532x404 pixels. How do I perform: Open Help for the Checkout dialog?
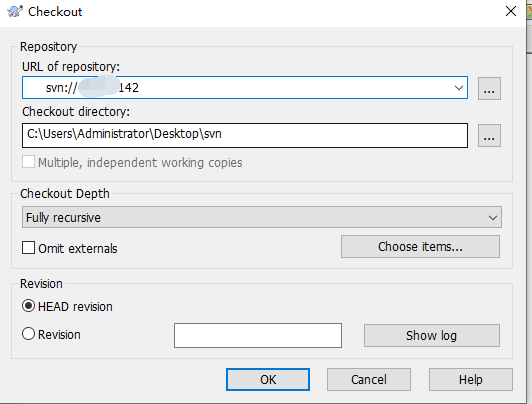(x=471, y=380)
